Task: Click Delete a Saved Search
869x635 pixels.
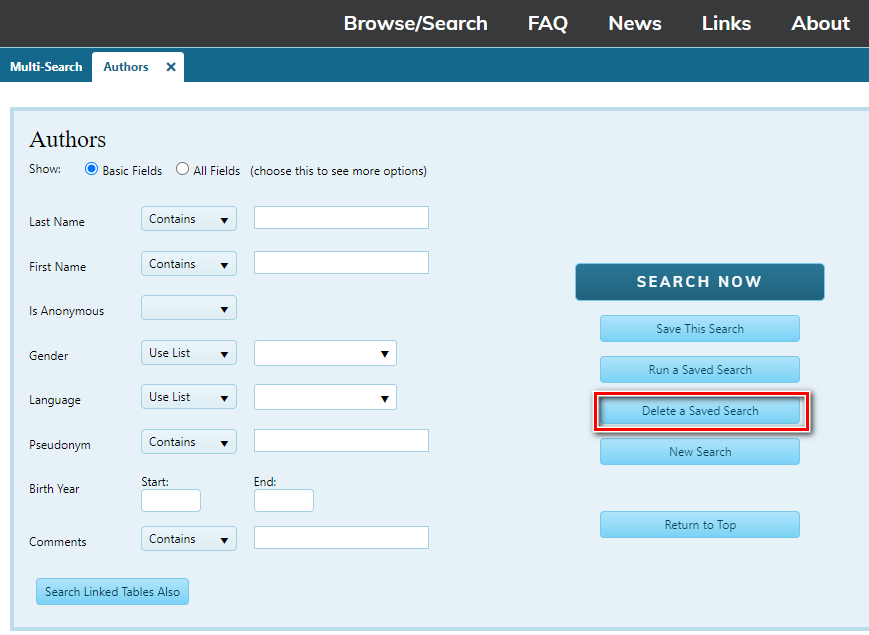Action: (x=699, y=411)
